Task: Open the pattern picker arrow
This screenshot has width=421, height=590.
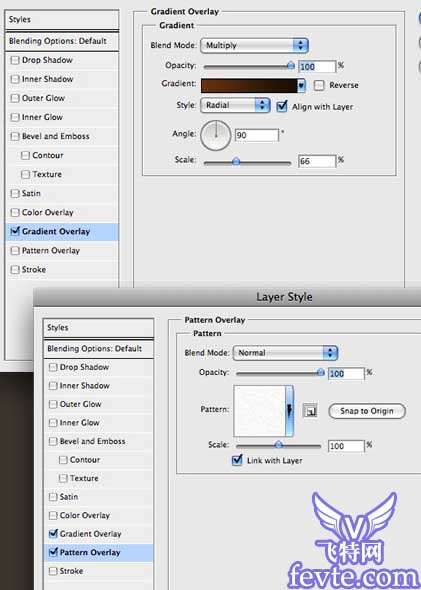Action: coord(289,411)
